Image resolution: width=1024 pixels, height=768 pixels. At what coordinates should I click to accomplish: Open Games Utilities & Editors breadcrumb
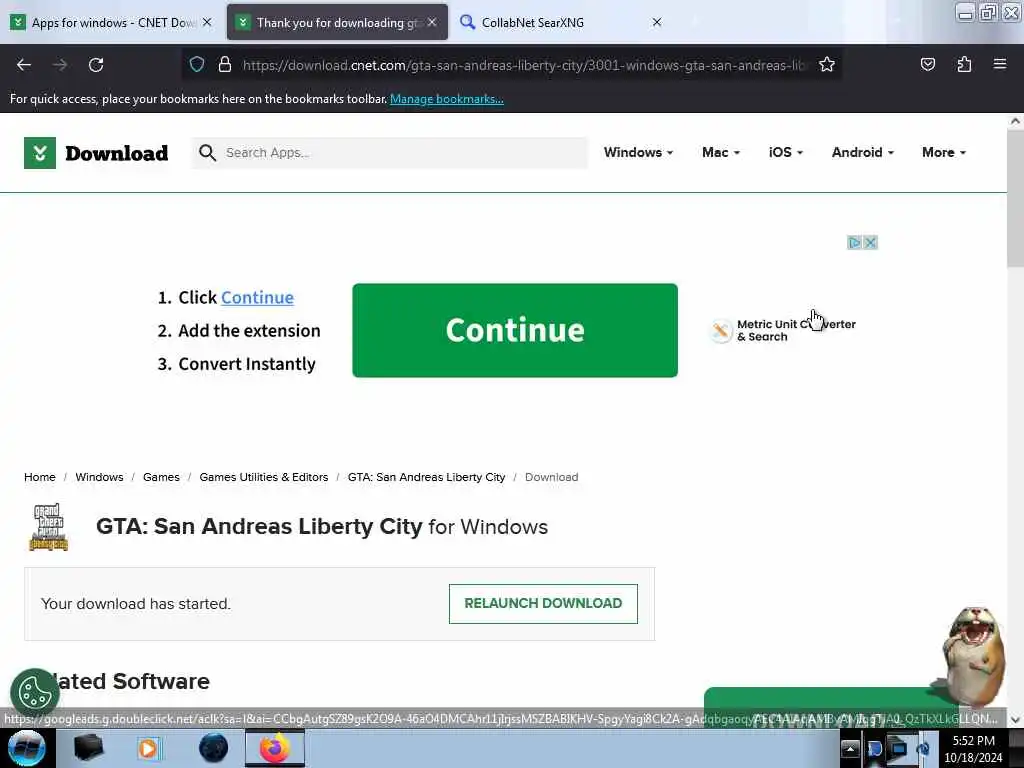264,477
